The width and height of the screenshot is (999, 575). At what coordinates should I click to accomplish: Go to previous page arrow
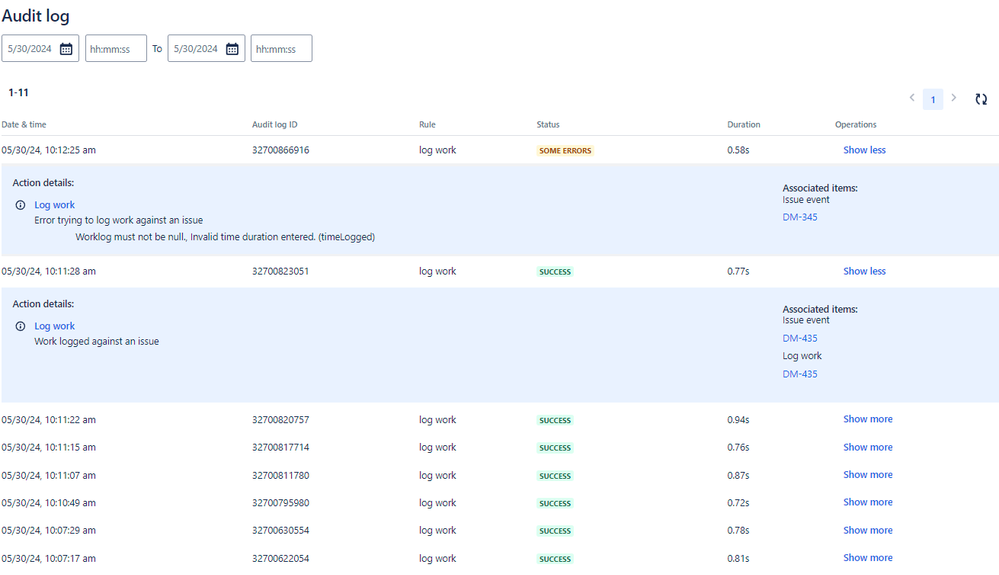(912, 98)
